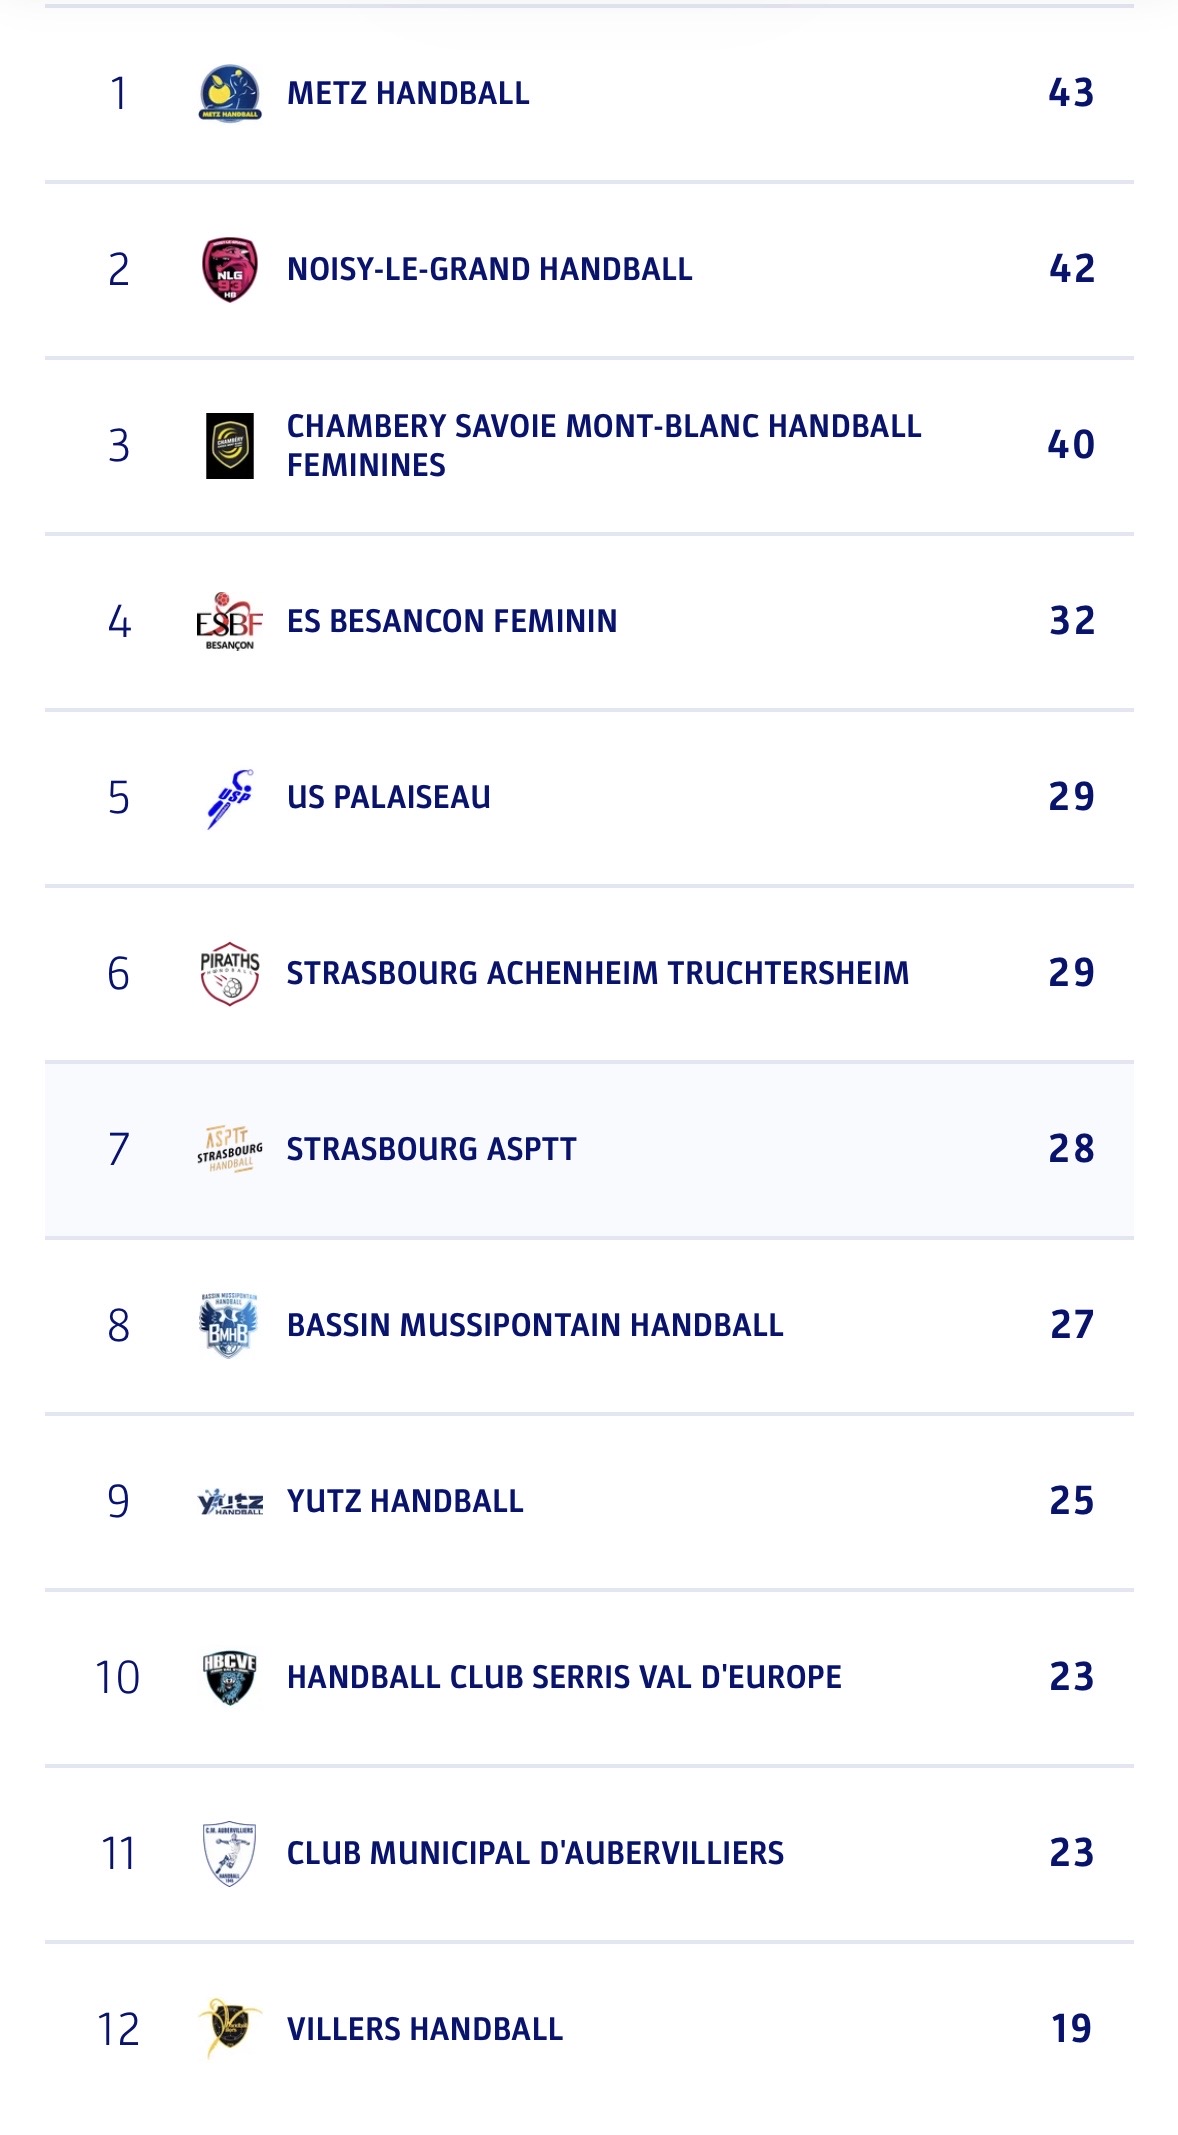Click the Bassin Mussipontain BMHB logo
The image size is (1178, 2135).
click(x=230, y=1325)
